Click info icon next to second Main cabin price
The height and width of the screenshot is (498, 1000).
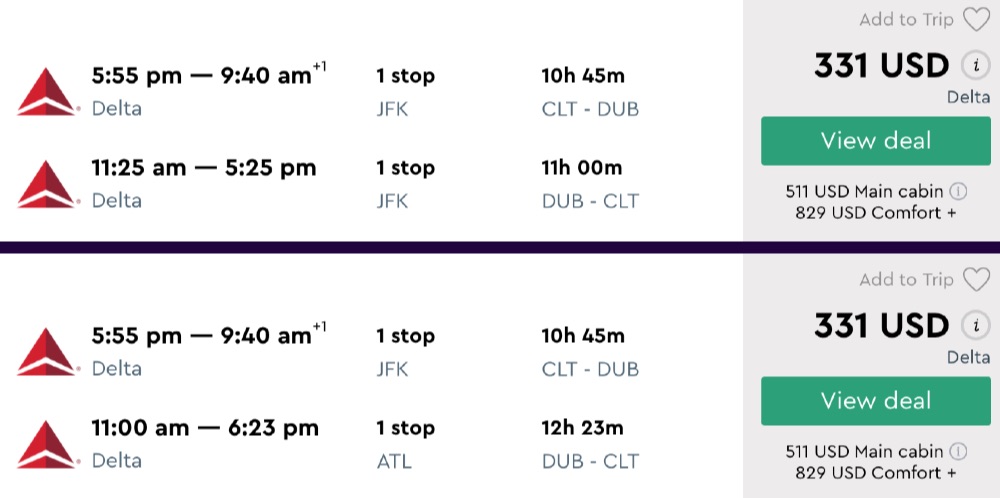(958, 451)
